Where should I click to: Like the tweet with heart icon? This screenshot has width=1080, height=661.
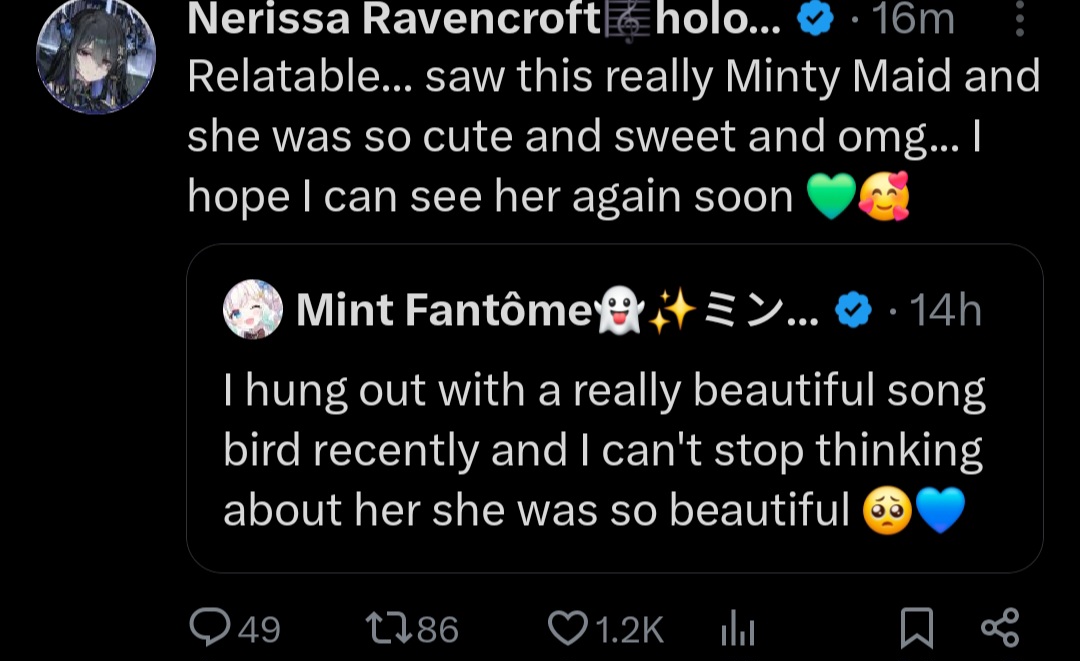click(x=568, y=628)
